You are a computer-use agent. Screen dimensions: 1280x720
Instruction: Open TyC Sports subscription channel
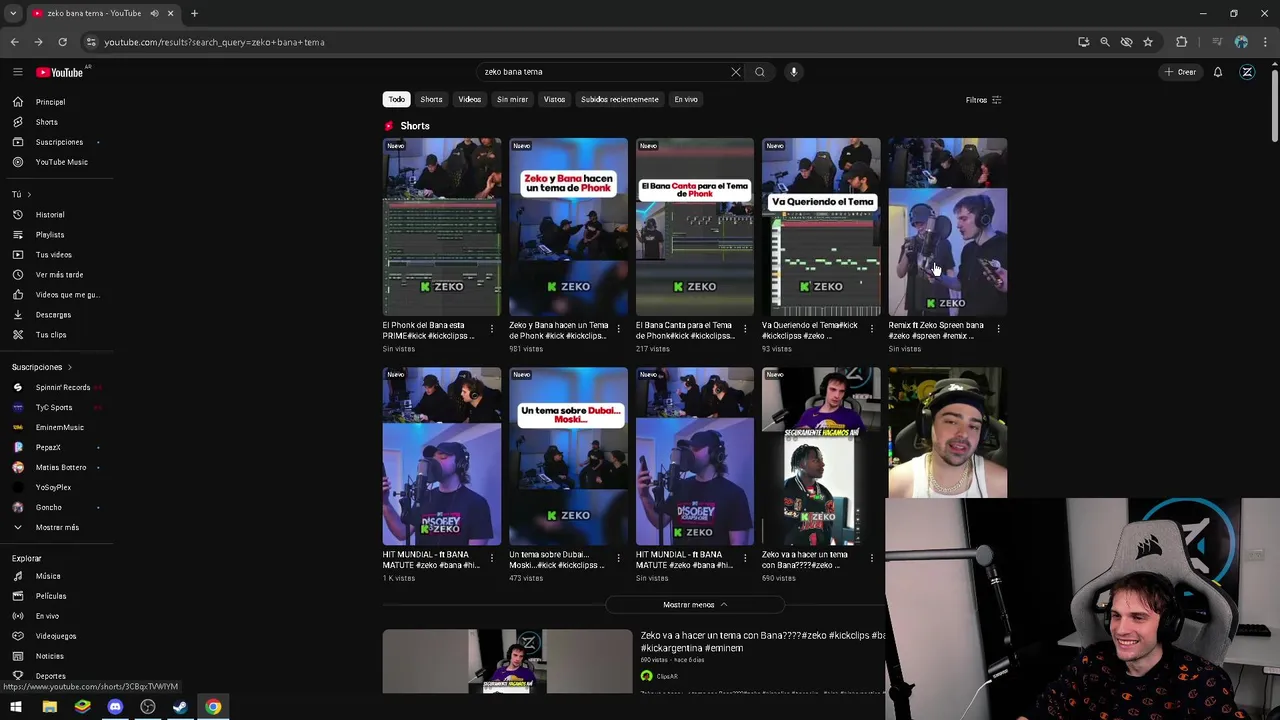click(x=56, y=407)
